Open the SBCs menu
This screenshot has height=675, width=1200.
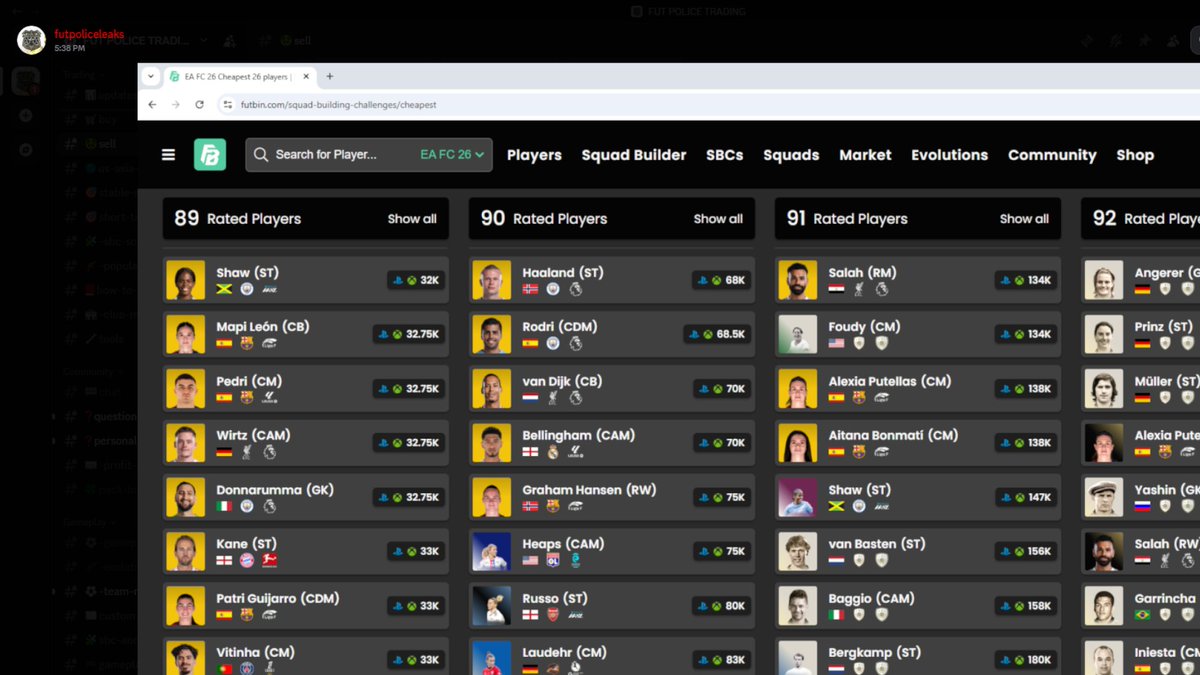point(725,155)
